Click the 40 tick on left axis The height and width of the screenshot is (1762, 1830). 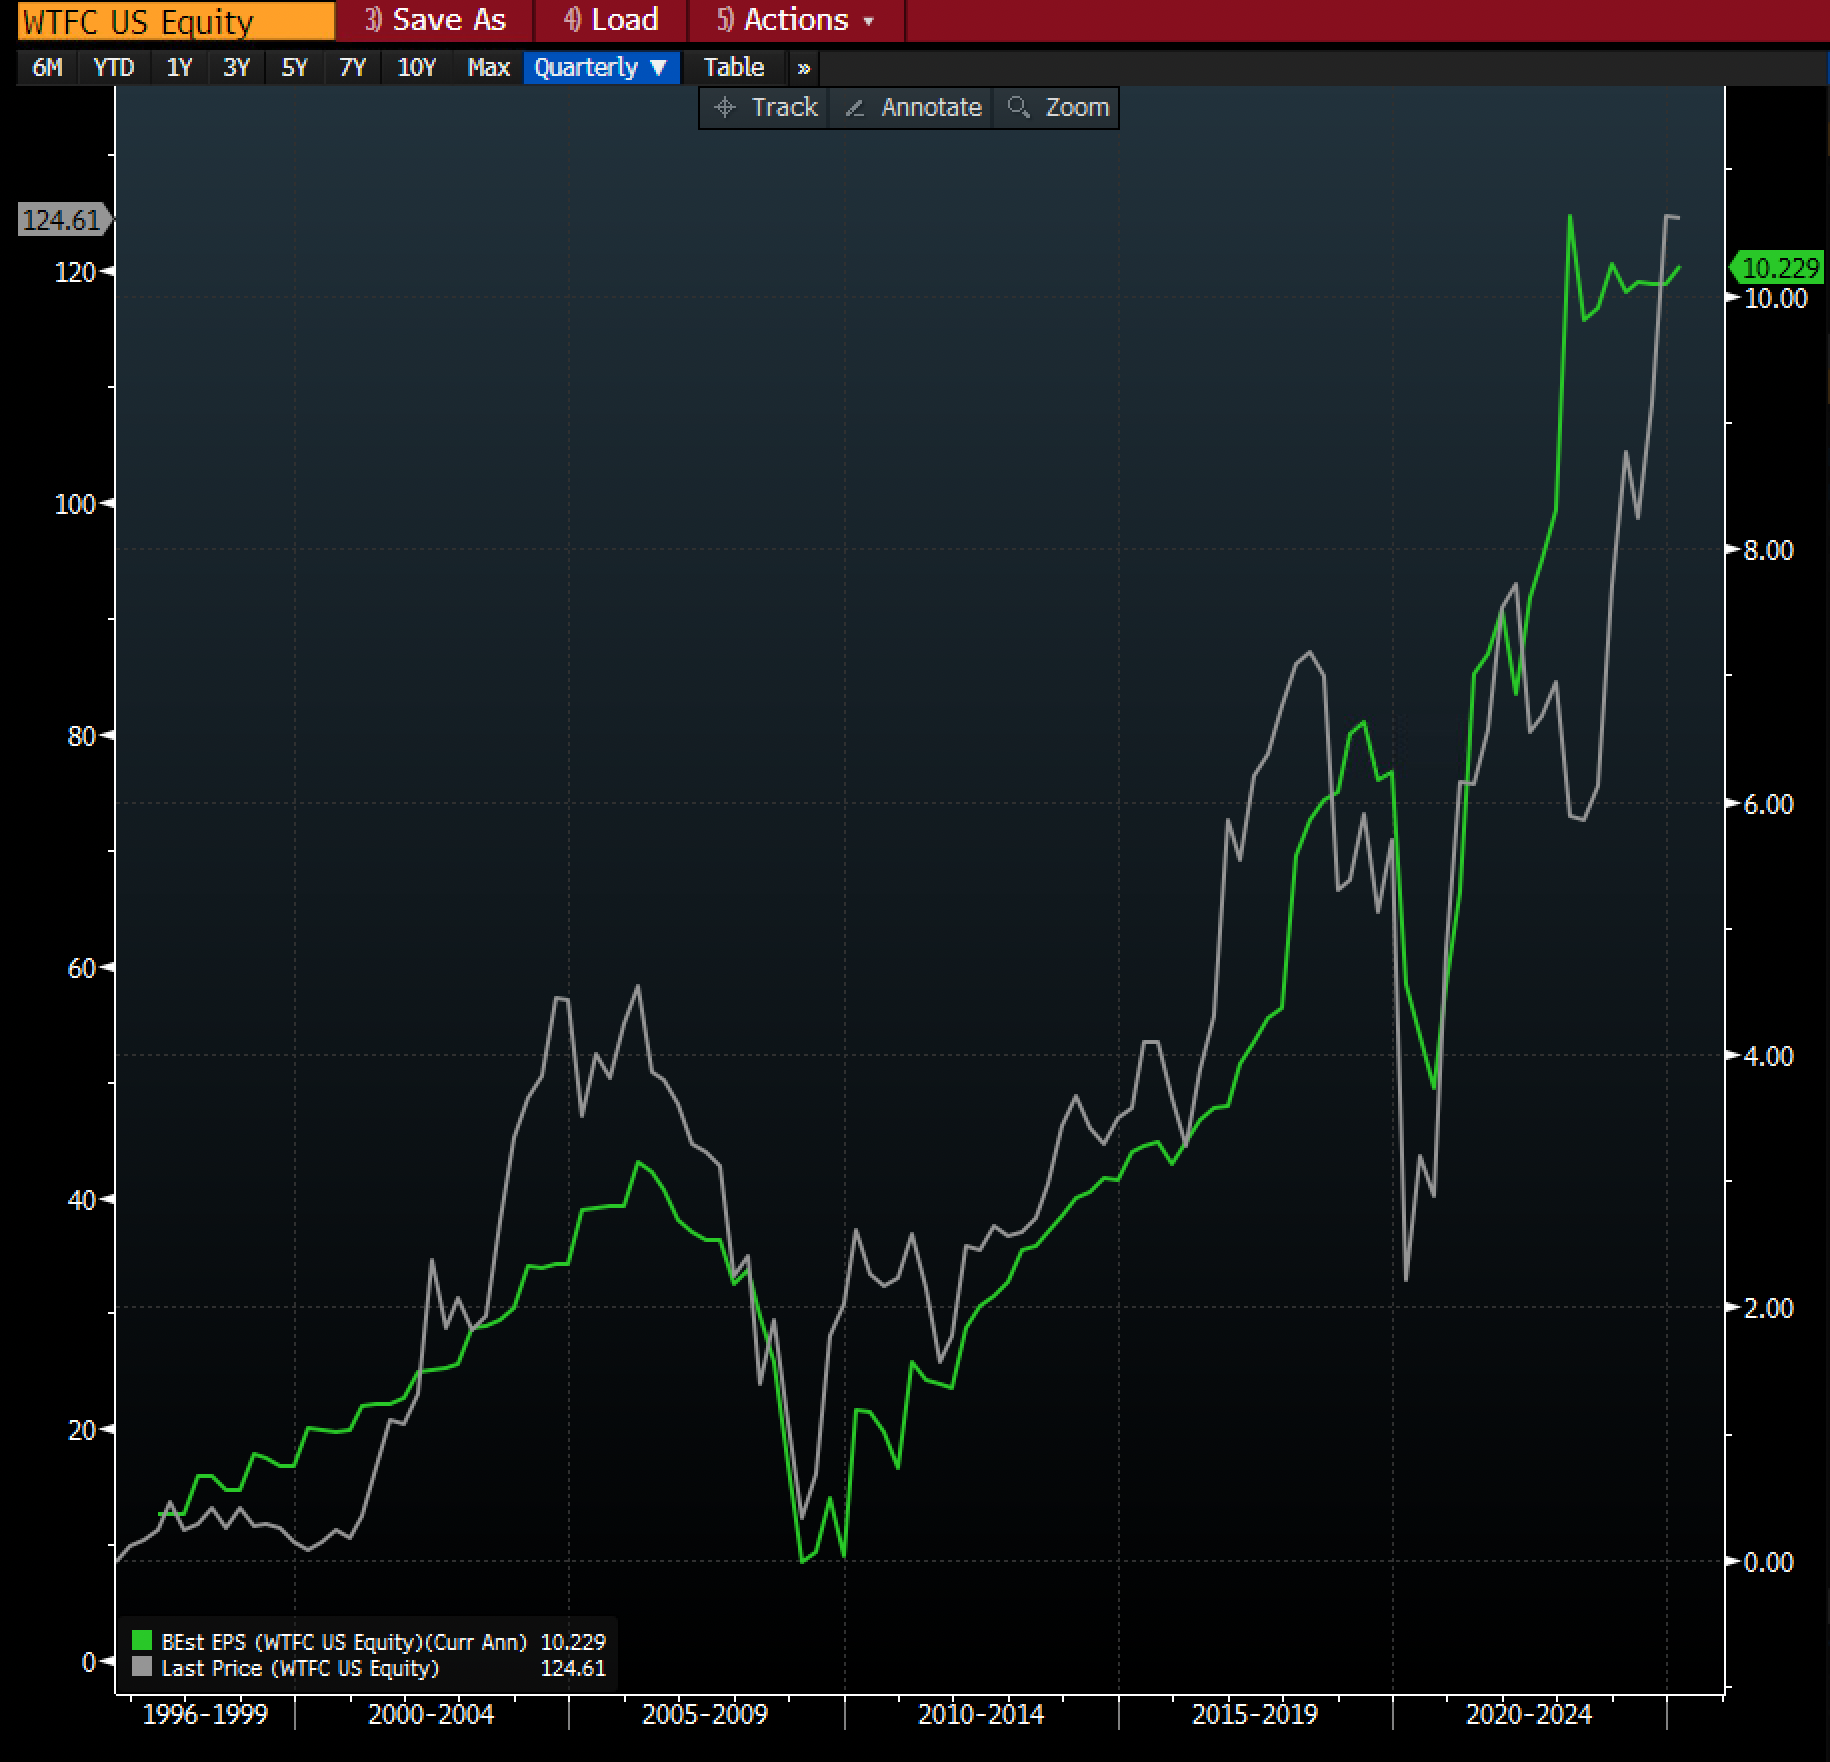point(81,1199)
